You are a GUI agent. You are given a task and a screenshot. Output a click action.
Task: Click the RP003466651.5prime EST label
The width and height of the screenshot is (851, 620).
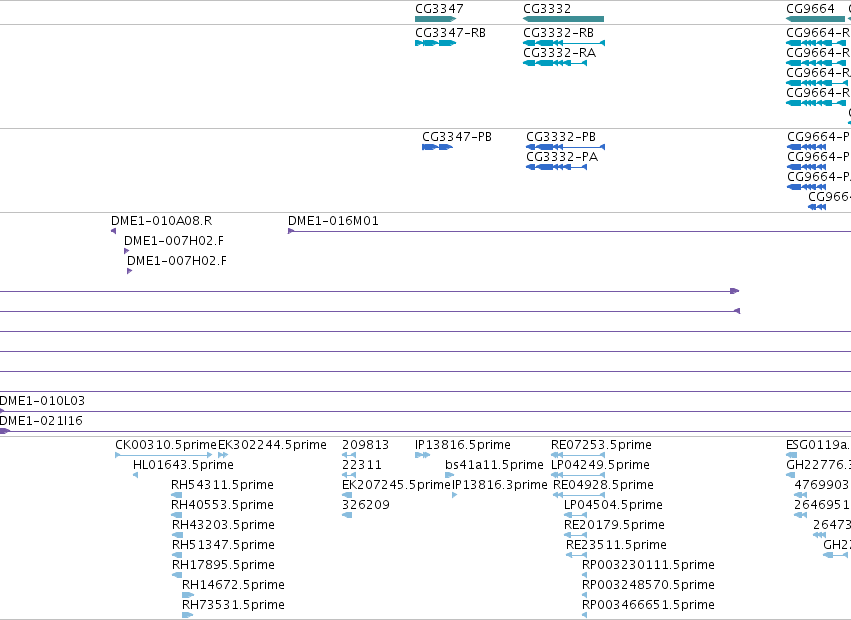tap(648, 605)
